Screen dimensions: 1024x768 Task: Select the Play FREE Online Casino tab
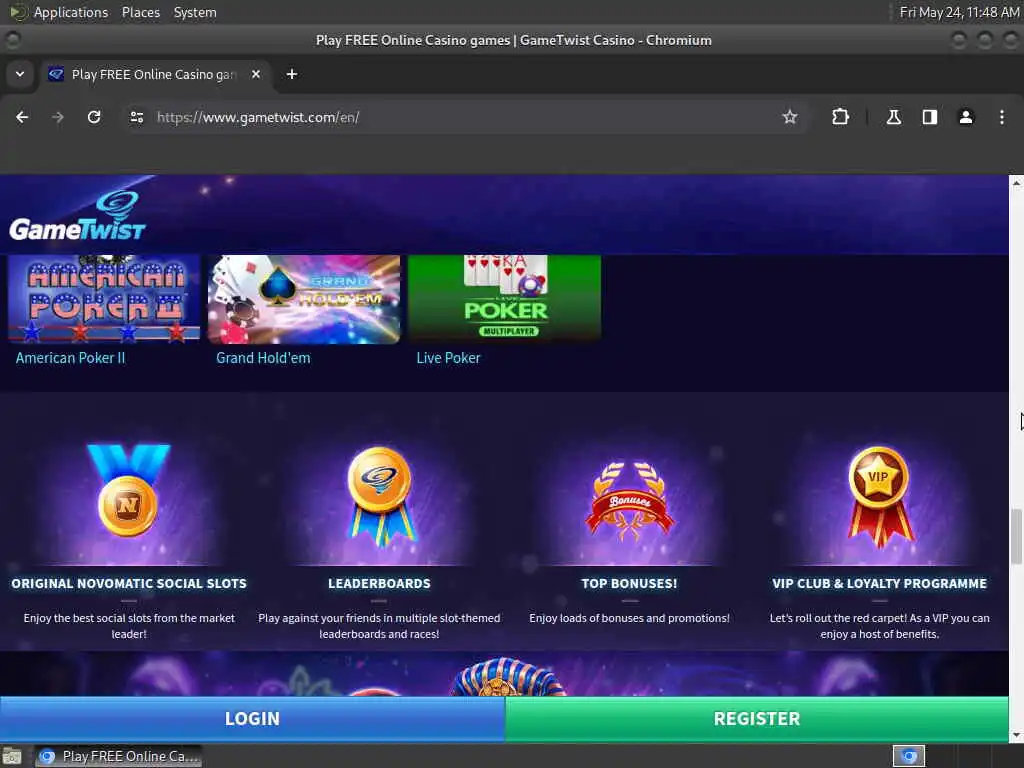coord(153,74)
